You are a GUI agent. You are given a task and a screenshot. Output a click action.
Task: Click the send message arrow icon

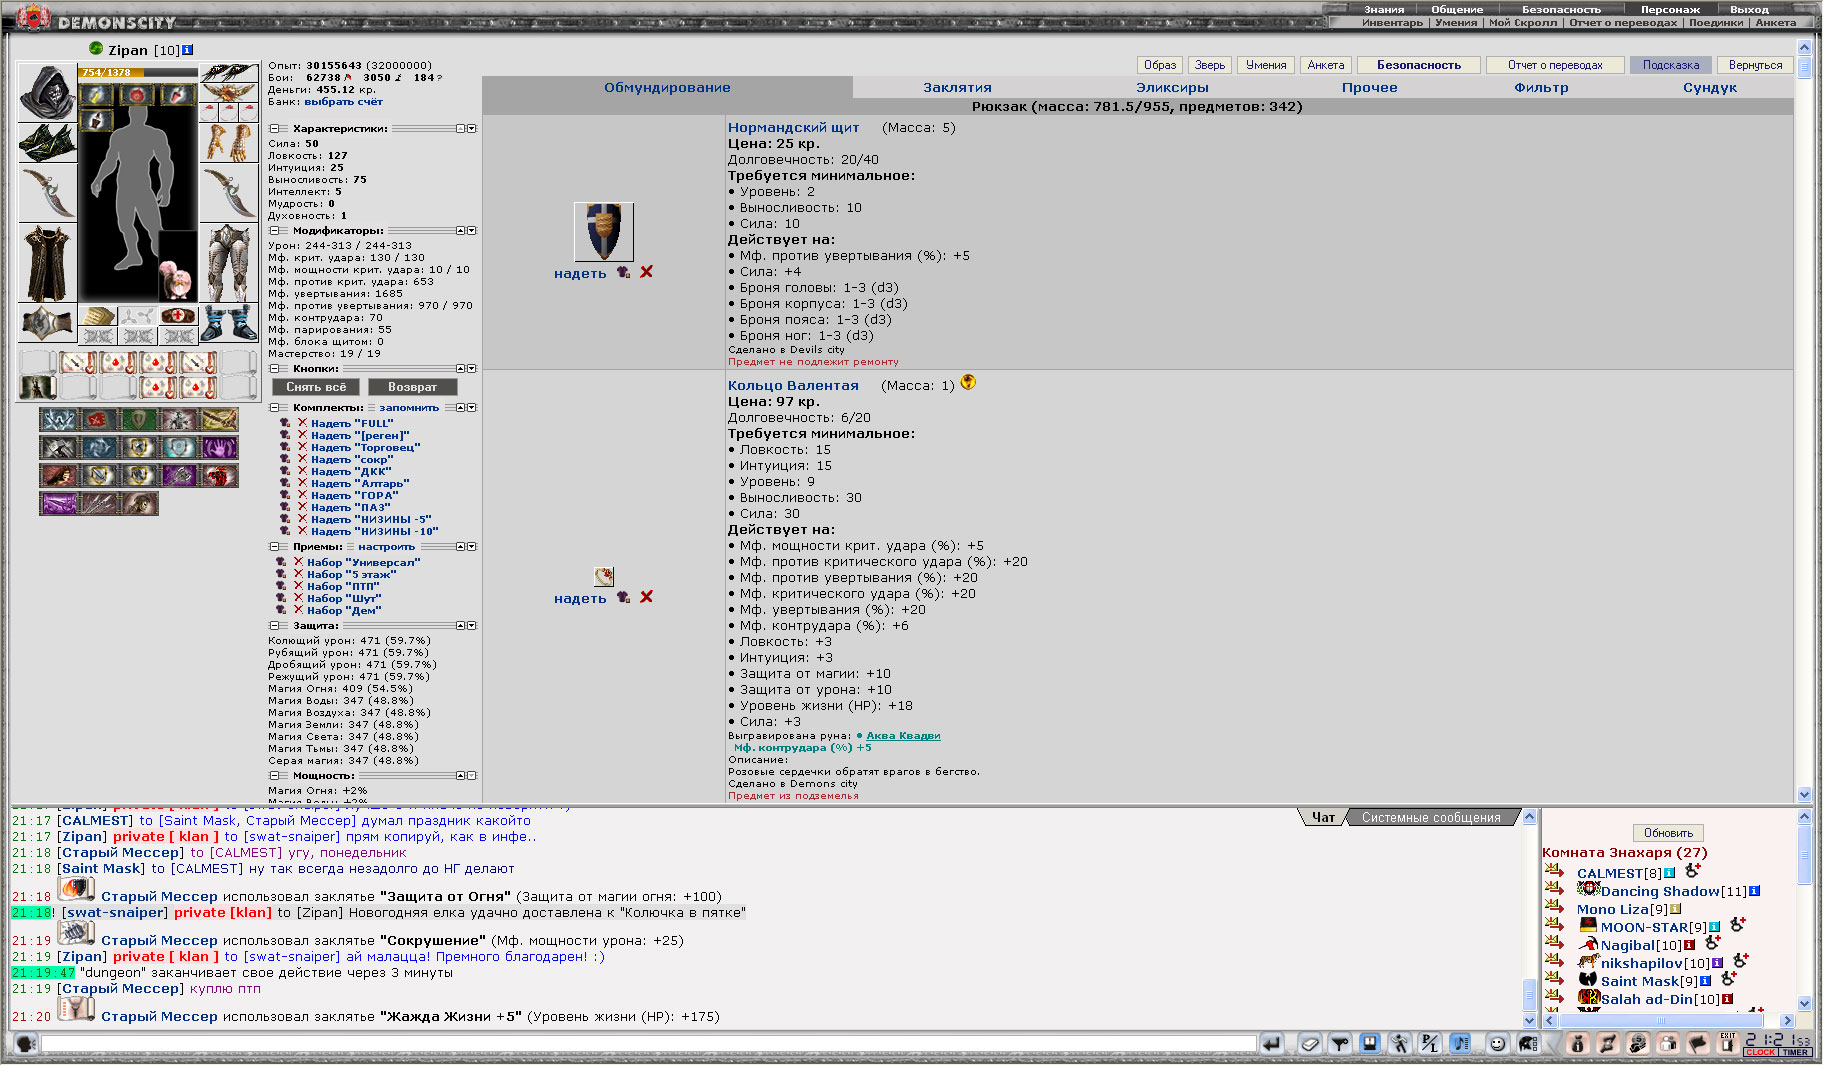click(1272, 1044)
